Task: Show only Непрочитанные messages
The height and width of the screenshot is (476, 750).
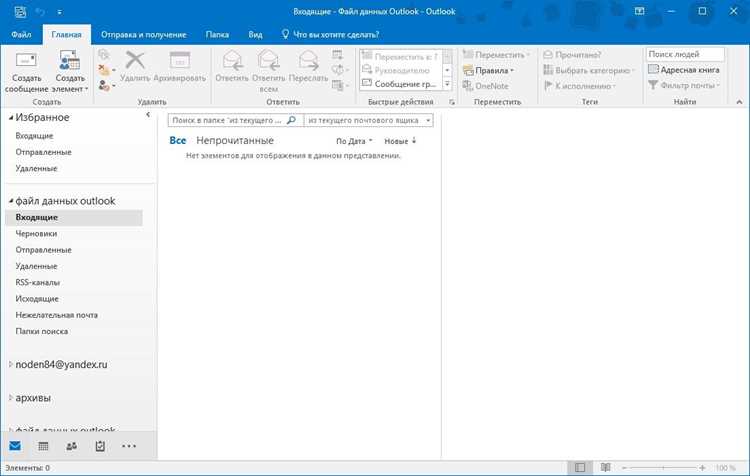Action: (235, 141)
